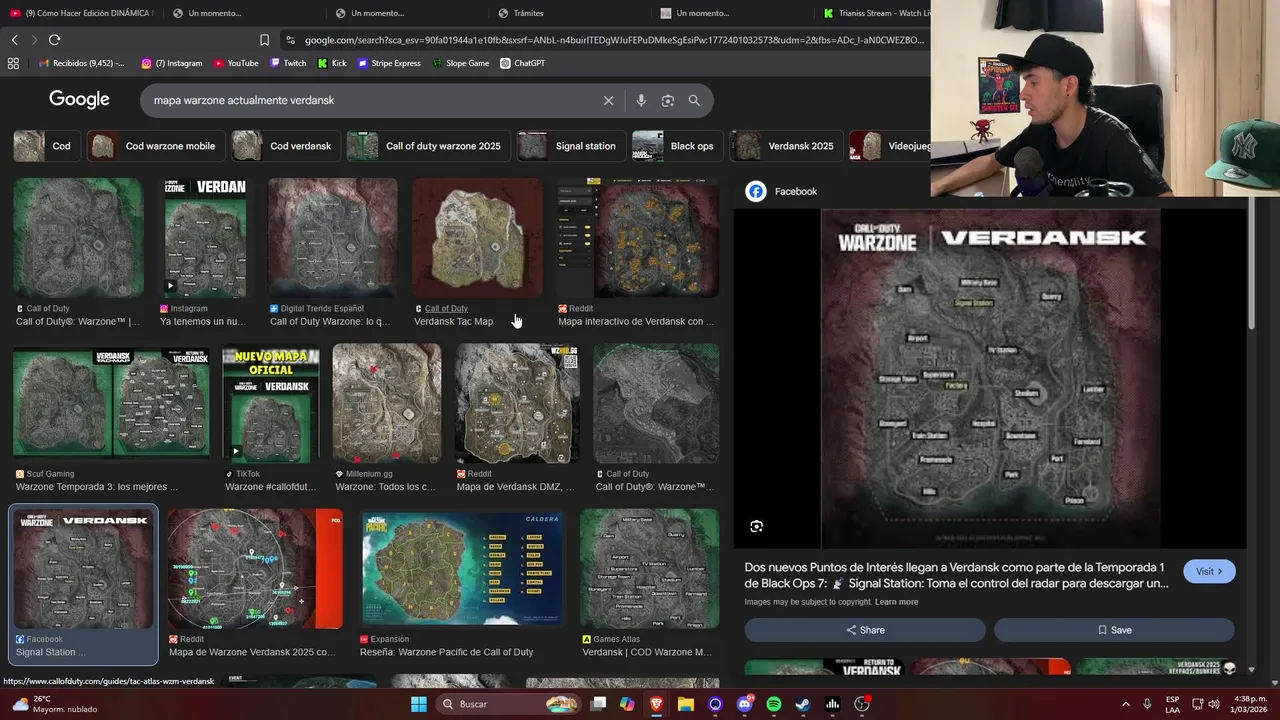The width and height of the screenshot is (1280, 720).
Task: Click the Windows Start button
Action: [x=418, y=704]
